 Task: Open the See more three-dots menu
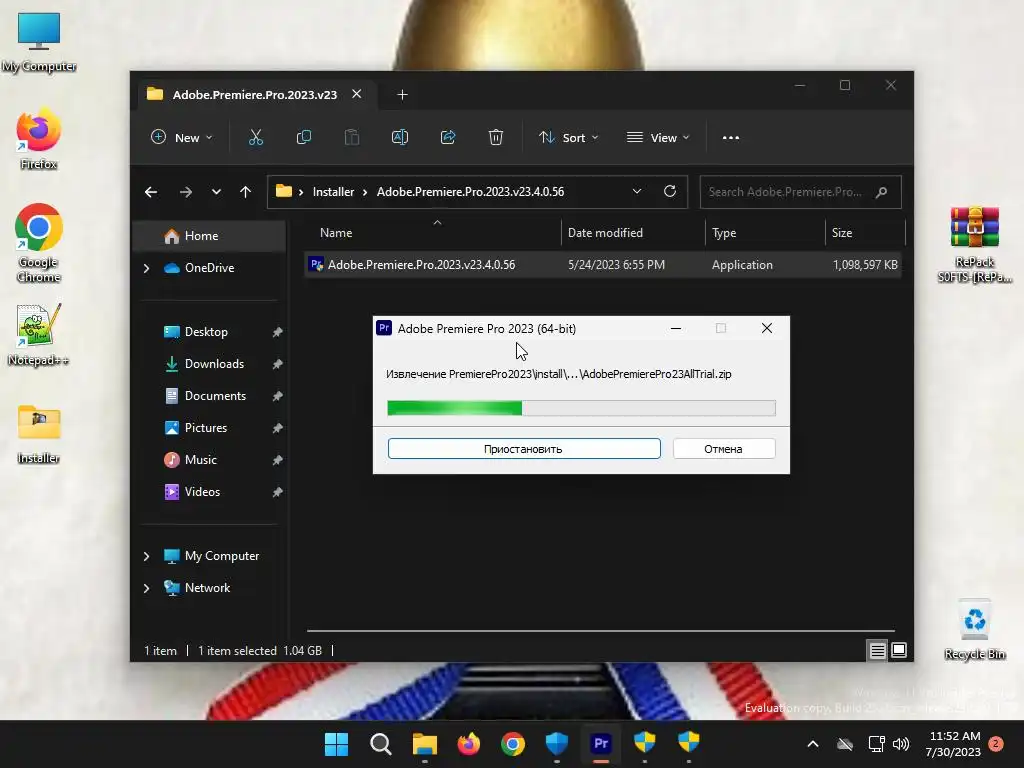coord(731,138)
